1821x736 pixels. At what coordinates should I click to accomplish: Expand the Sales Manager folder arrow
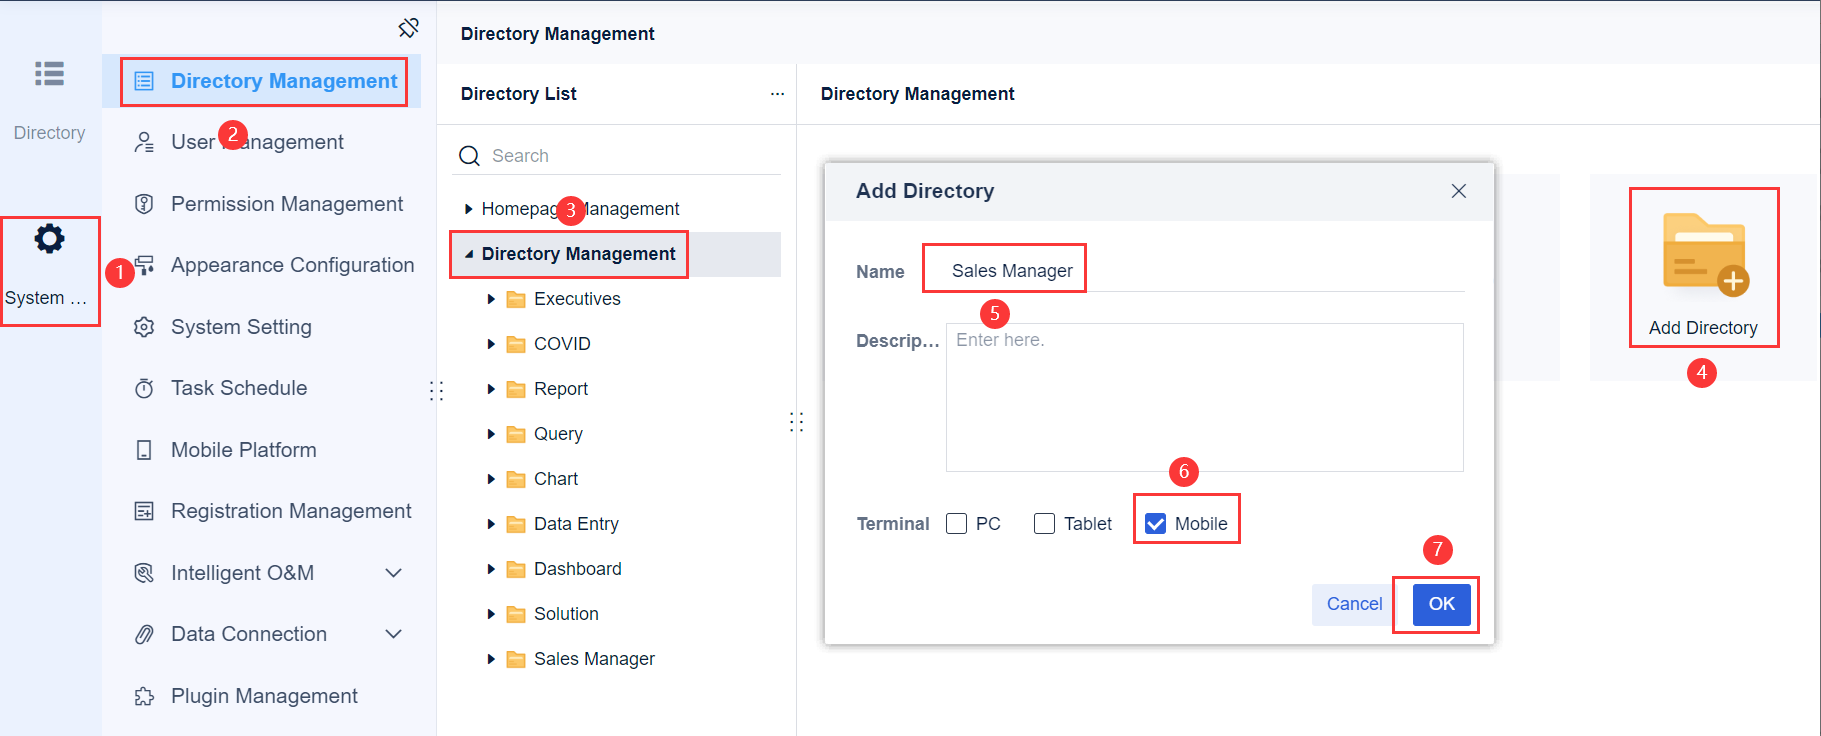coord(491,659)
